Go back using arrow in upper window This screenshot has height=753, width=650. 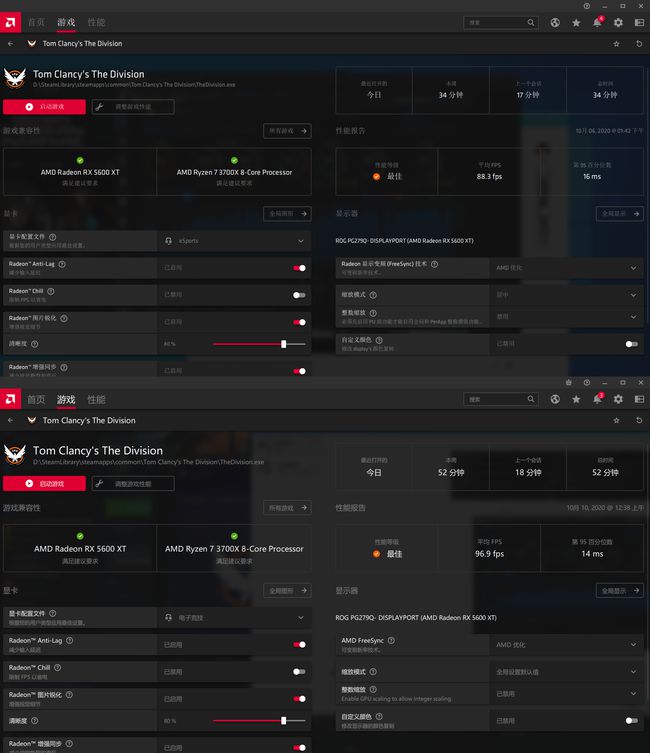[x=11, y=44]
